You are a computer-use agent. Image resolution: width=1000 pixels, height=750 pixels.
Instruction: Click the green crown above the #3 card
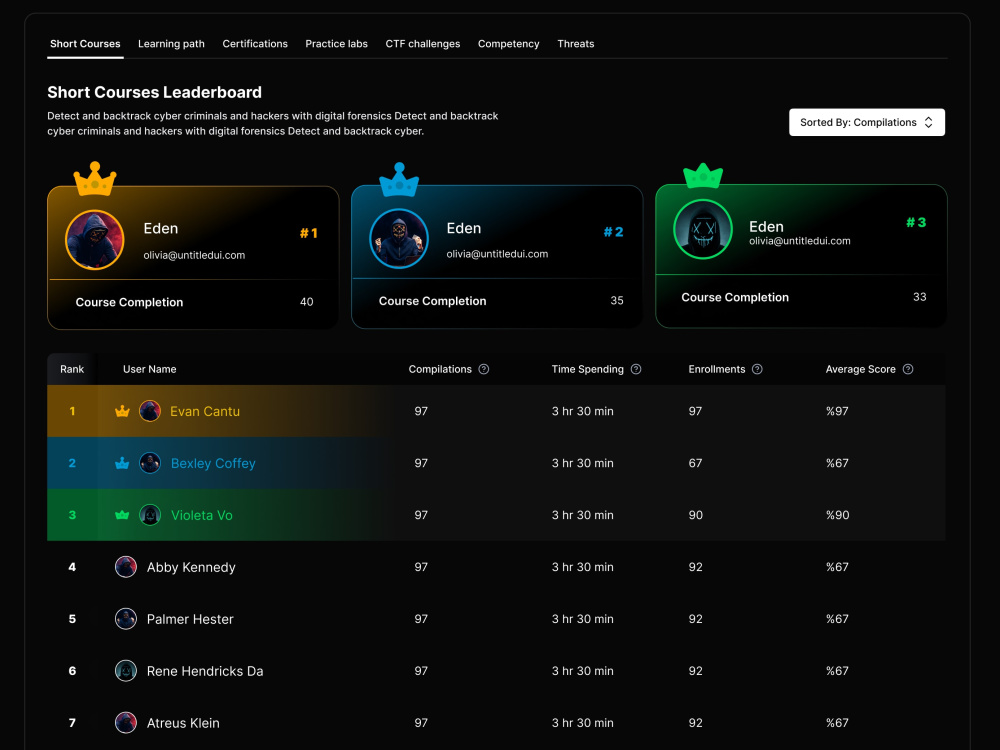tap(703, 175)
